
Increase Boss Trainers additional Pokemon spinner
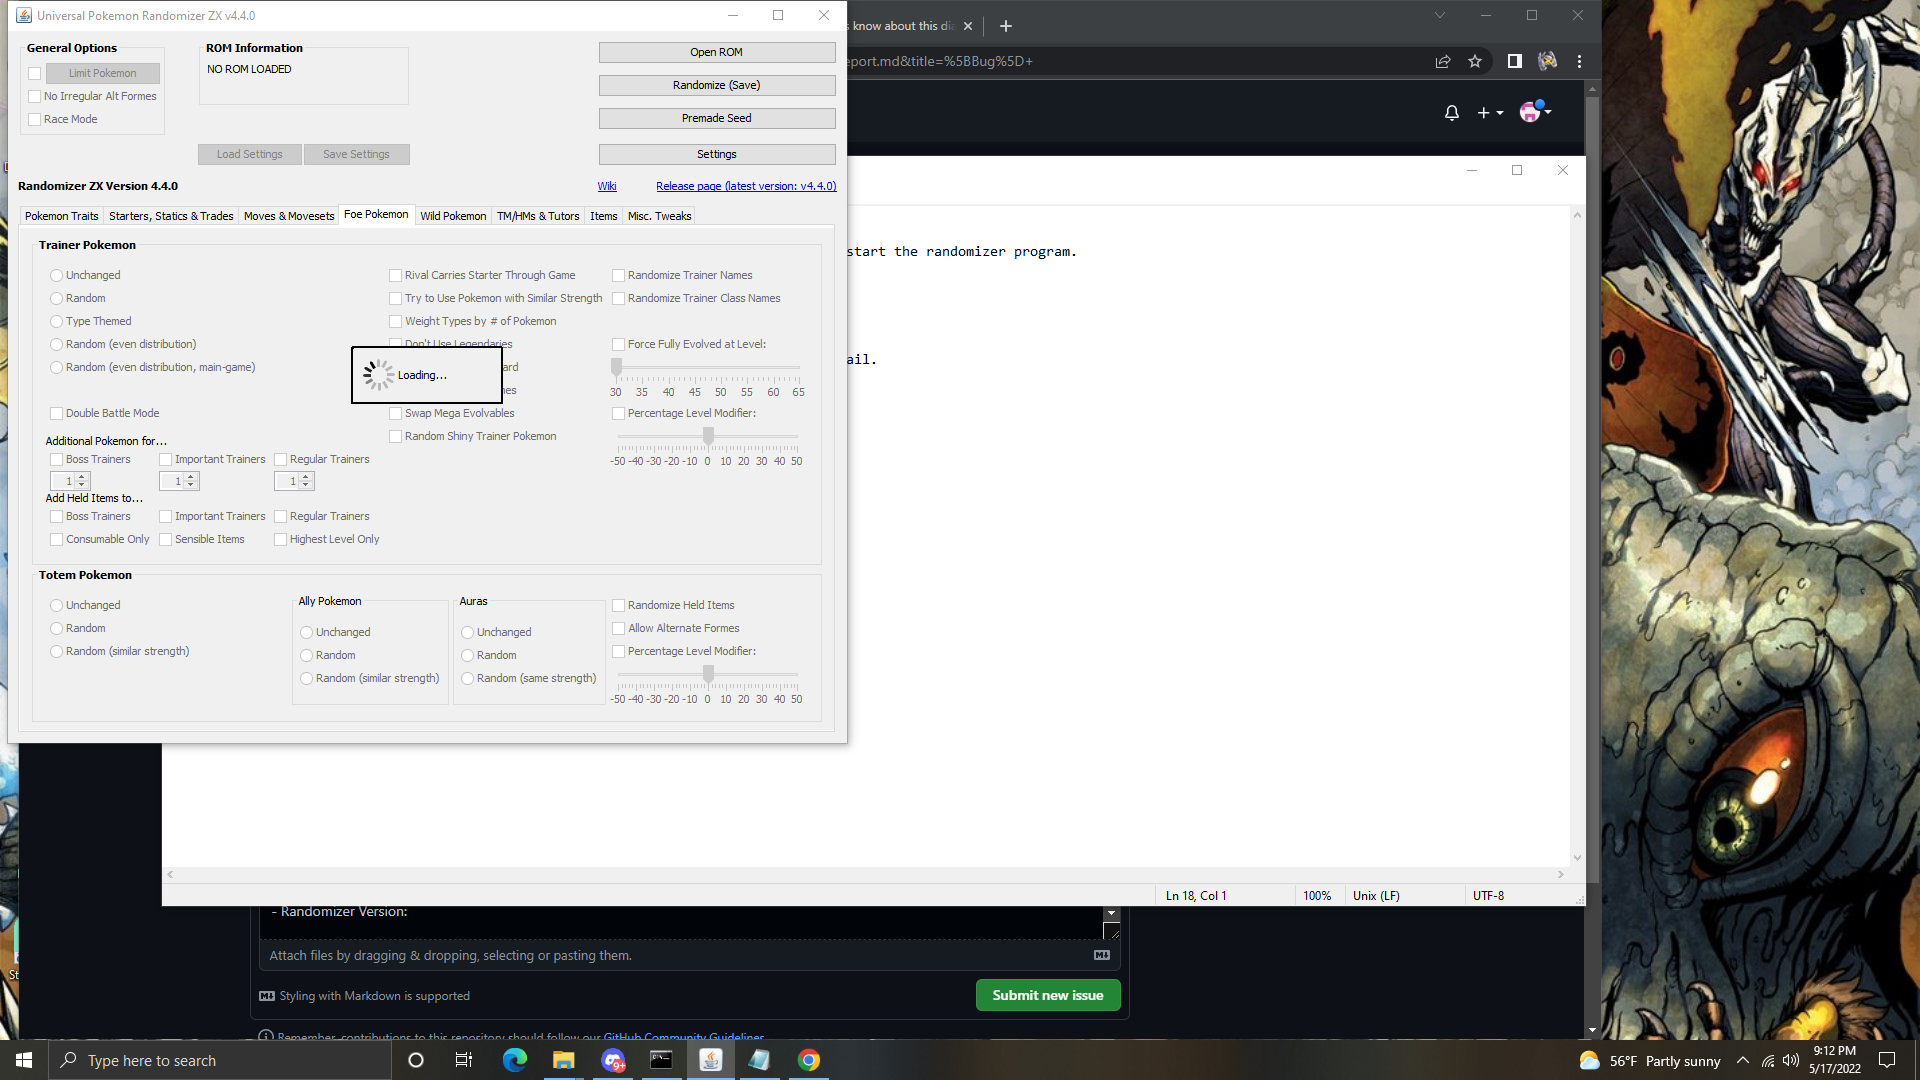tap(82, 478)
